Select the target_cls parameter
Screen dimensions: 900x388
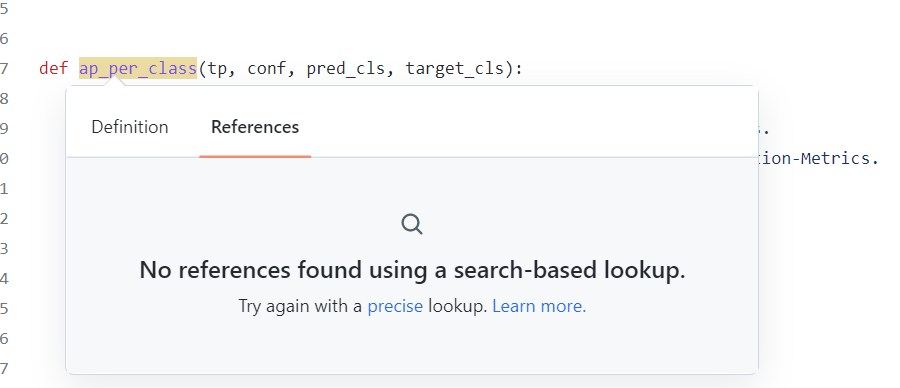click(455, 69)
